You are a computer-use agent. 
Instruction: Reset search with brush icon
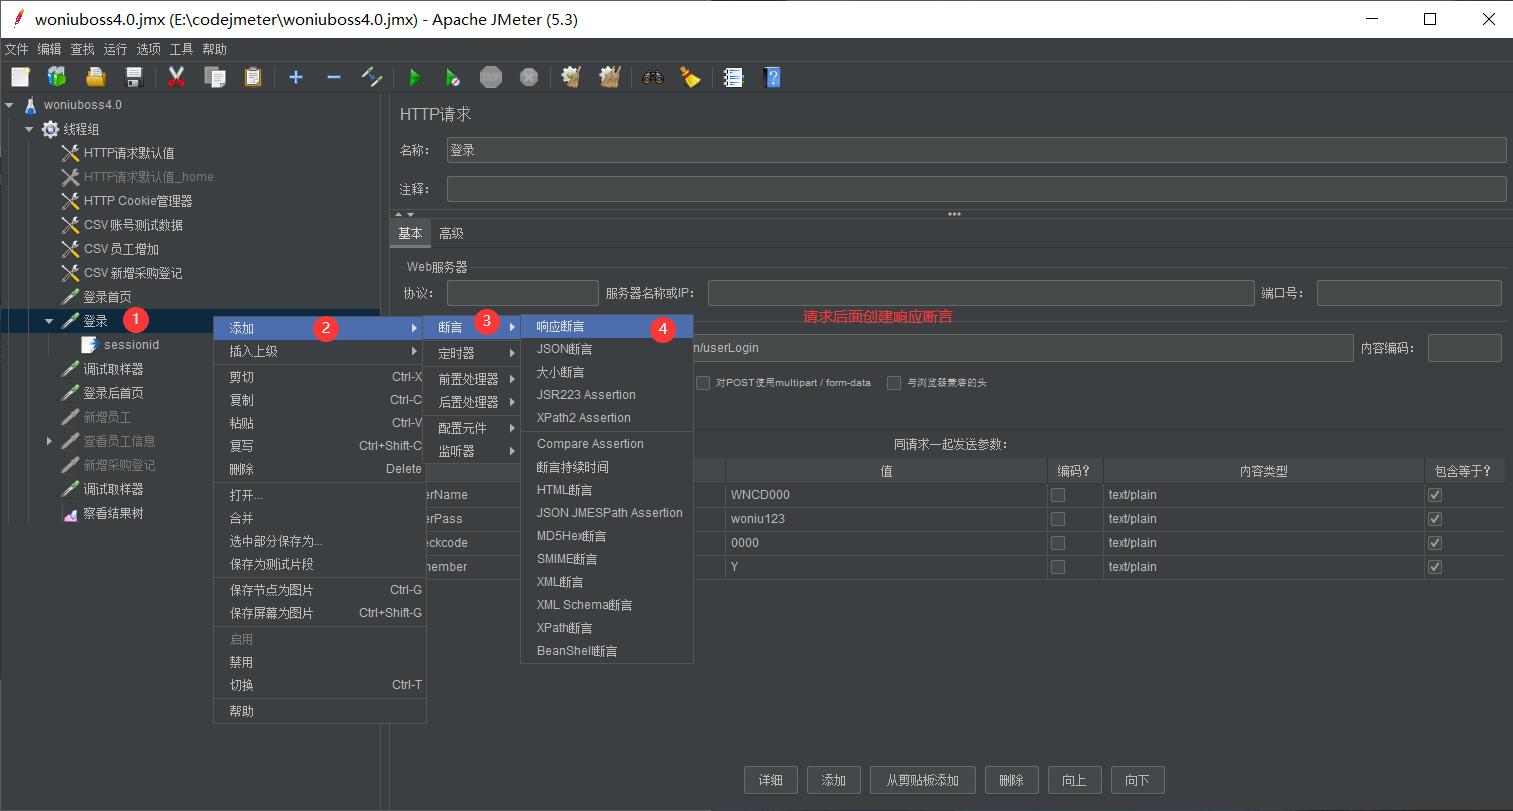point(691,77)
